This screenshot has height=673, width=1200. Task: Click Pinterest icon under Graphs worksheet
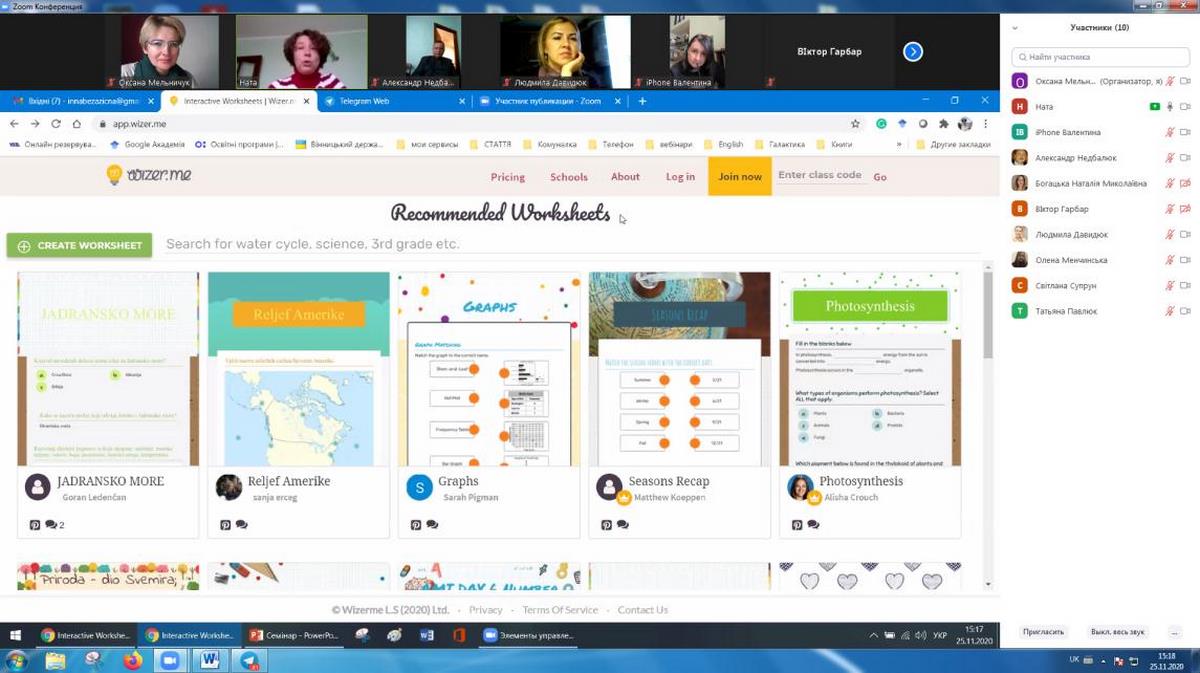[x=416, y=525]
